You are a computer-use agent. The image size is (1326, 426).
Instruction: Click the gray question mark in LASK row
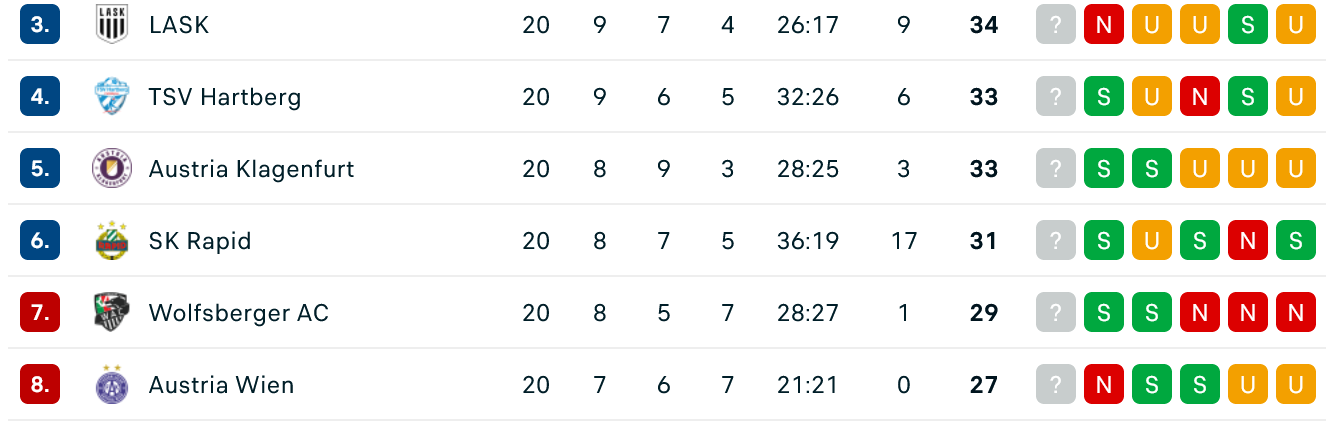pos(1056,25)
